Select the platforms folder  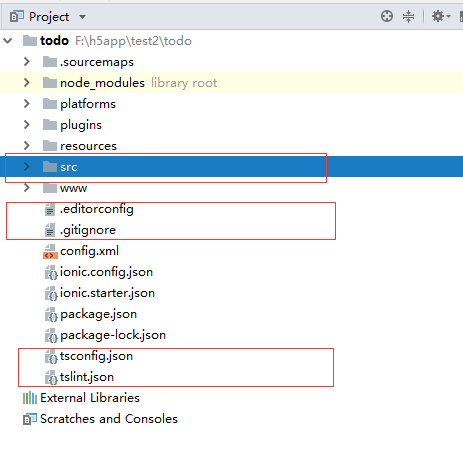(231, 104)
